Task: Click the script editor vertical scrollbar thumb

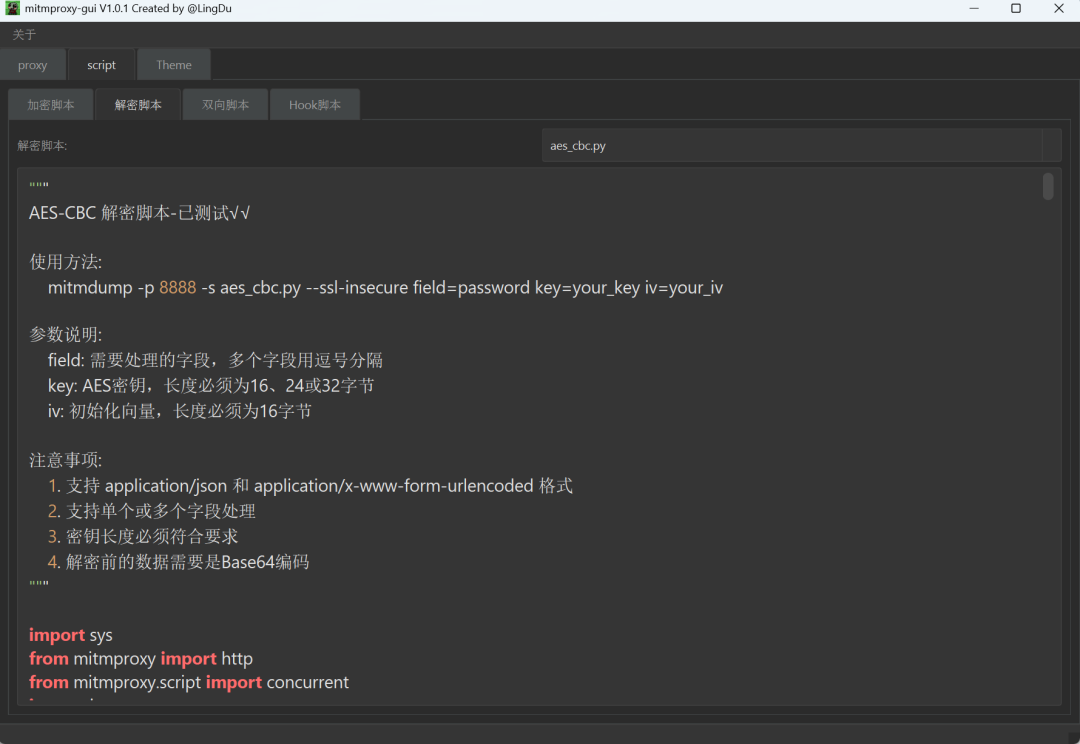Action: [x=1048, y=186]
